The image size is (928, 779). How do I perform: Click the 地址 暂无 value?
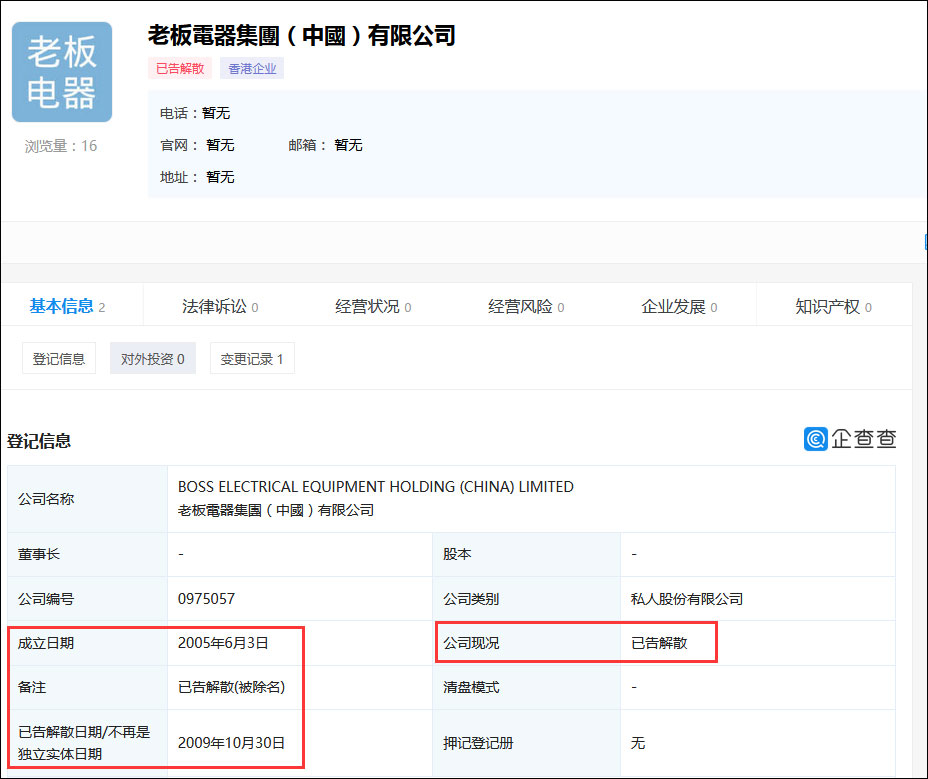coord(220,177)
